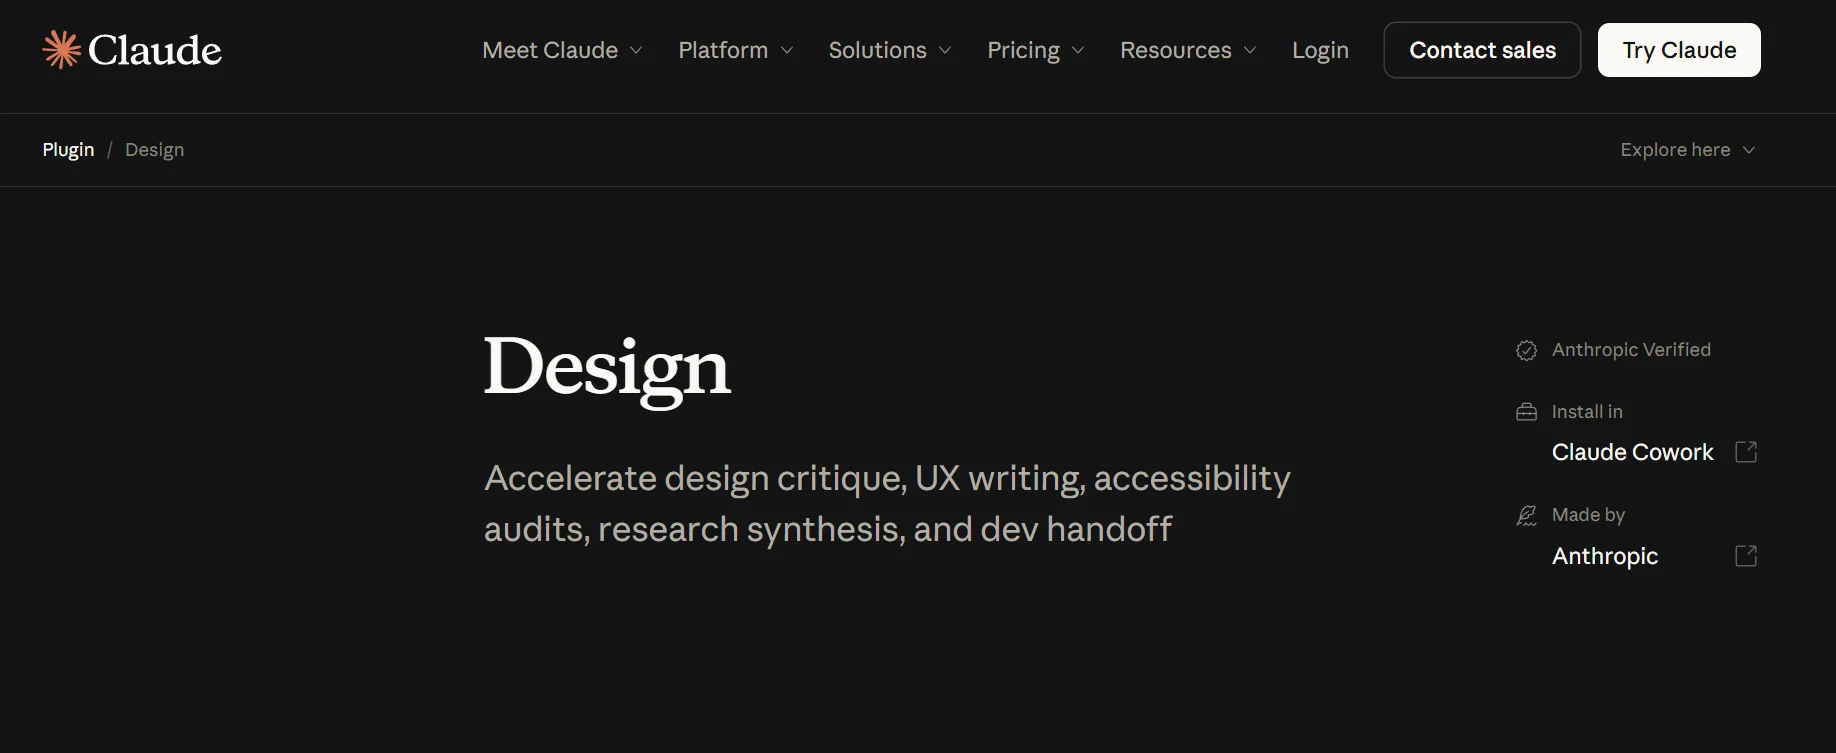This screenshot has width=1836, height=753.
Task: Visit the Anthropic maker link
Action: pyautogui.click(x=1604, y=556)
